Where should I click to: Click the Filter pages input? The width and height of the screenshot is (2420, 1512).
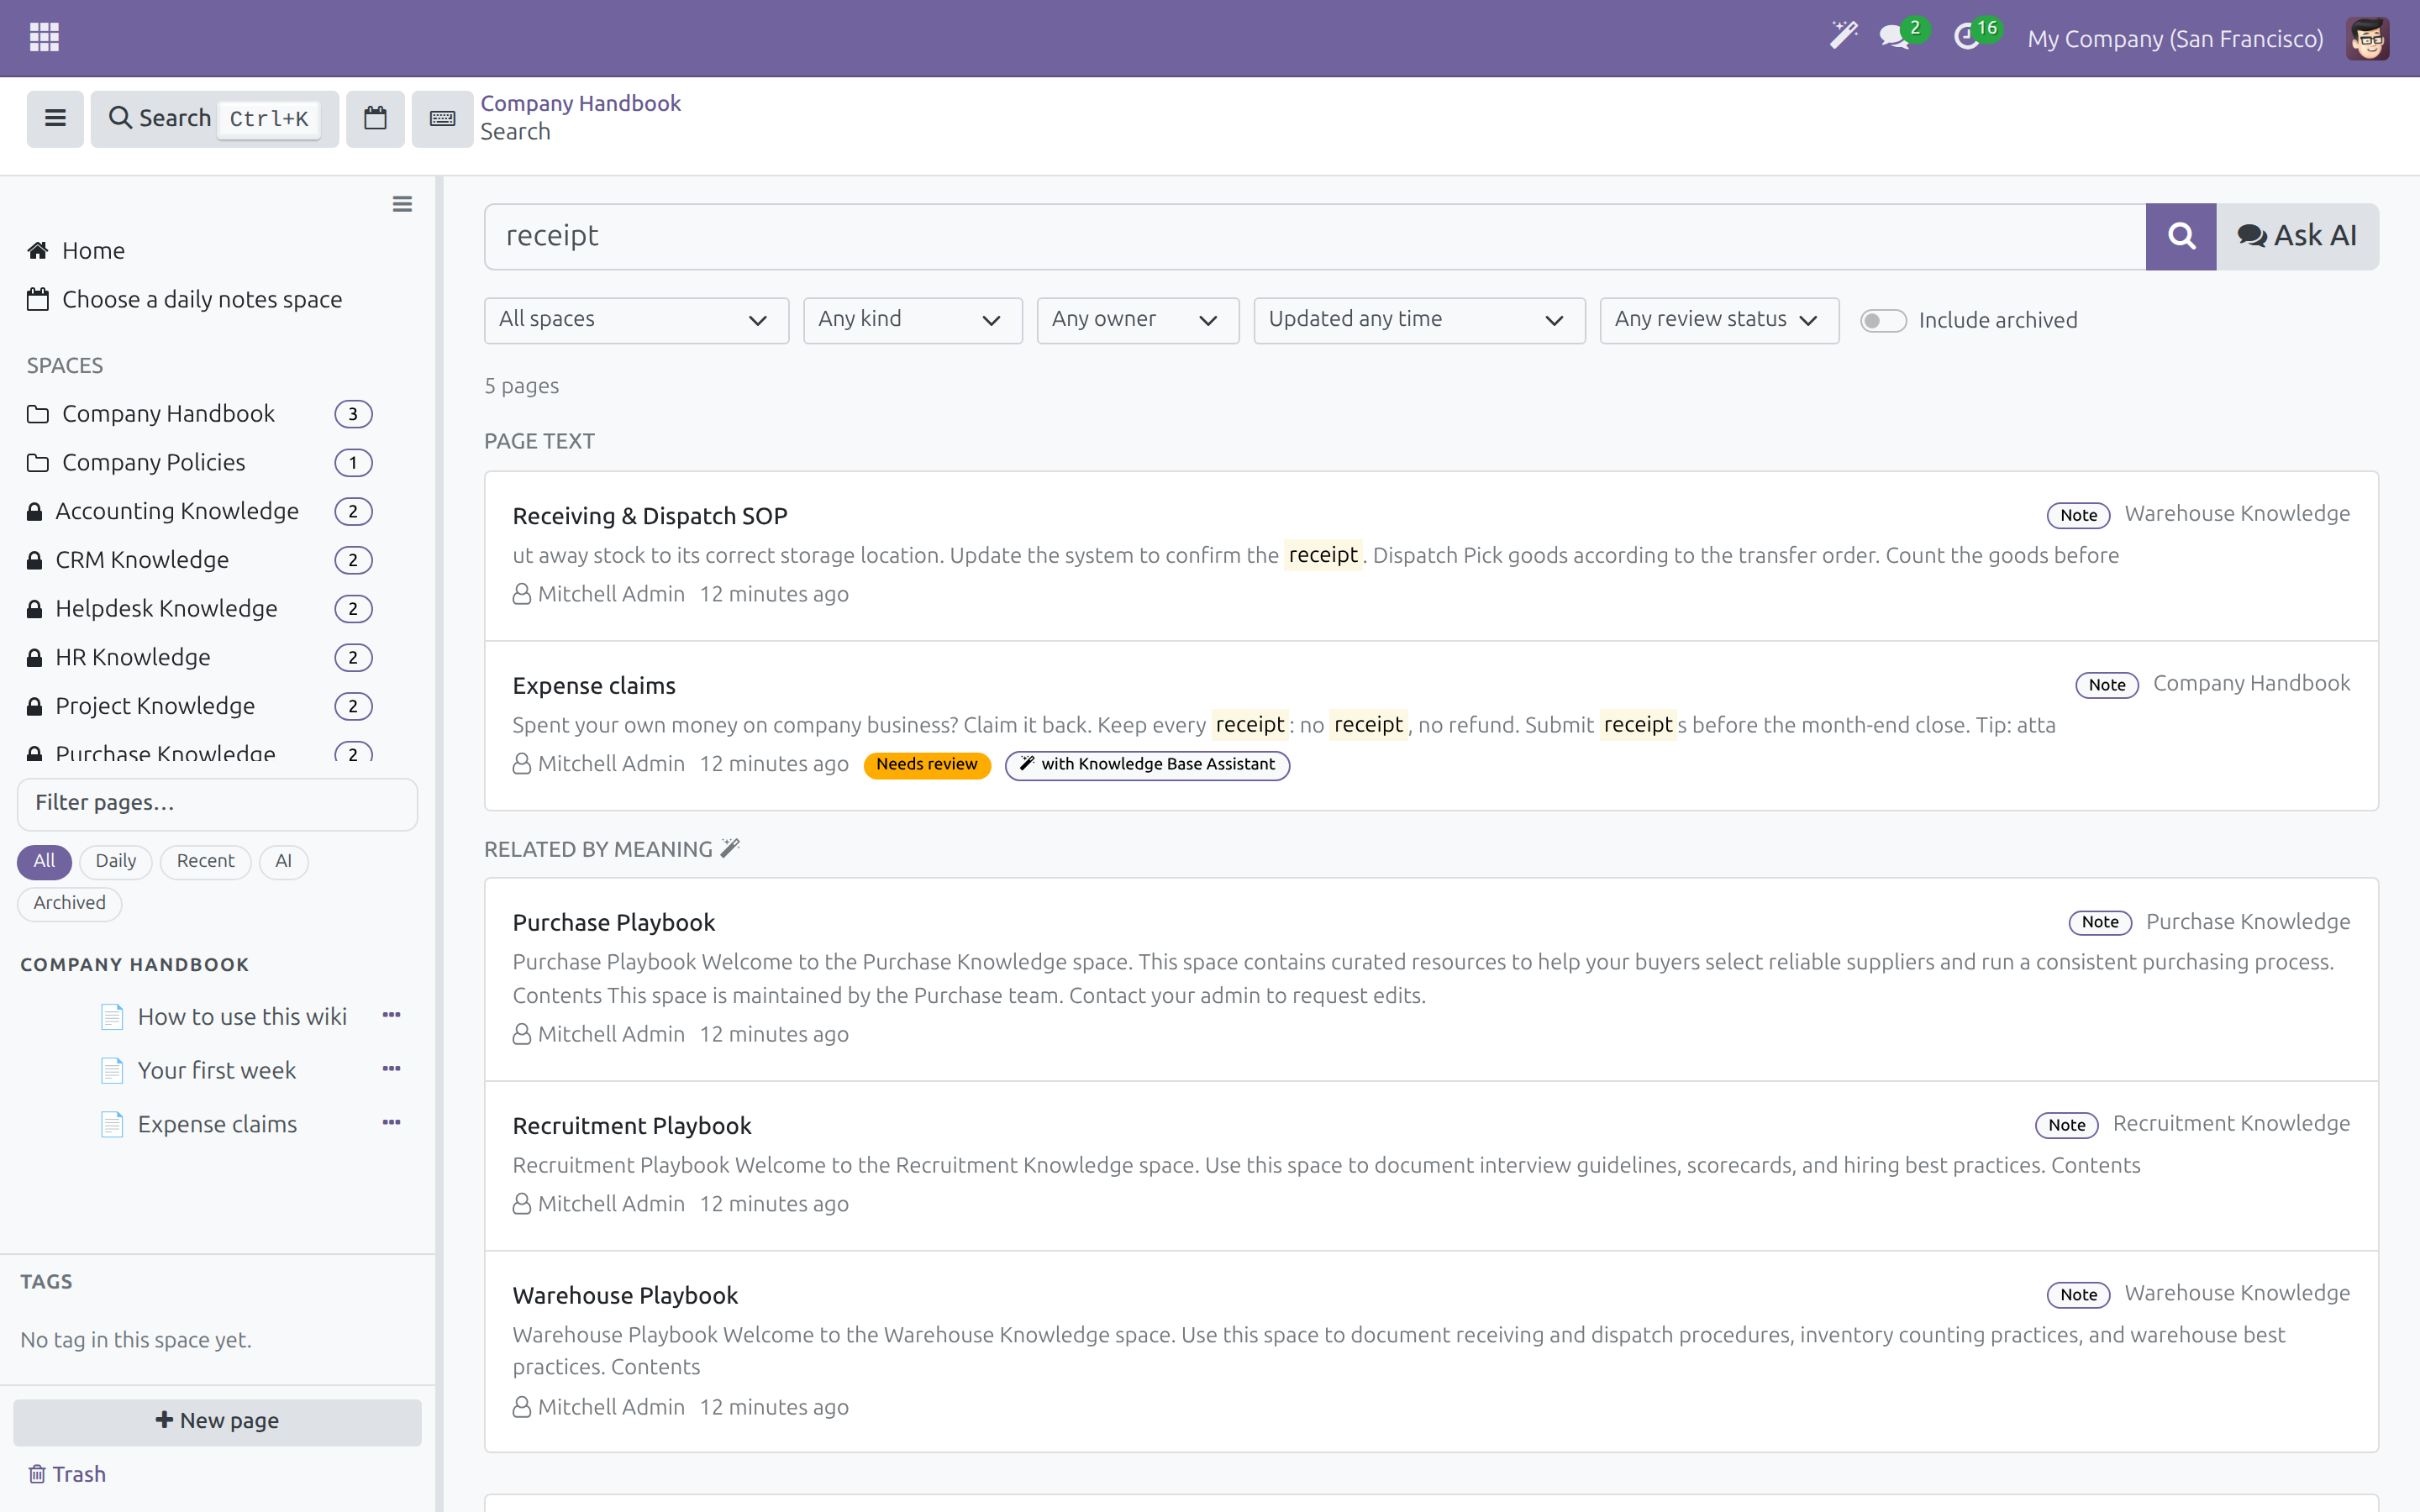click(217, 804)
